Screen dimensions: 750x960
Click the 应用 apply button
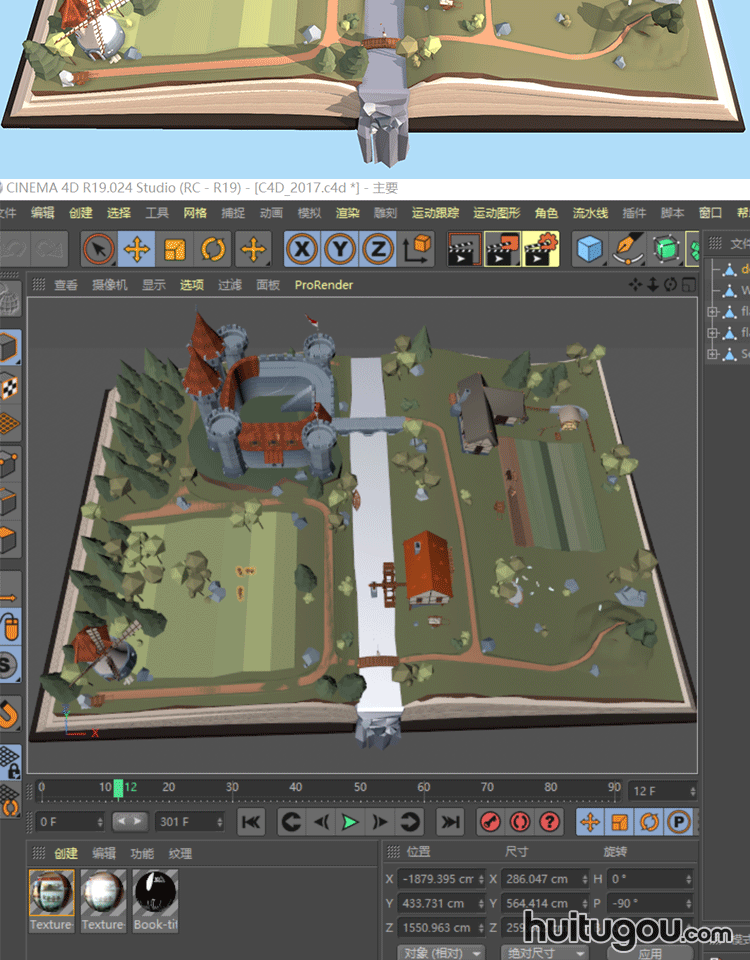[x=650, y=952]
